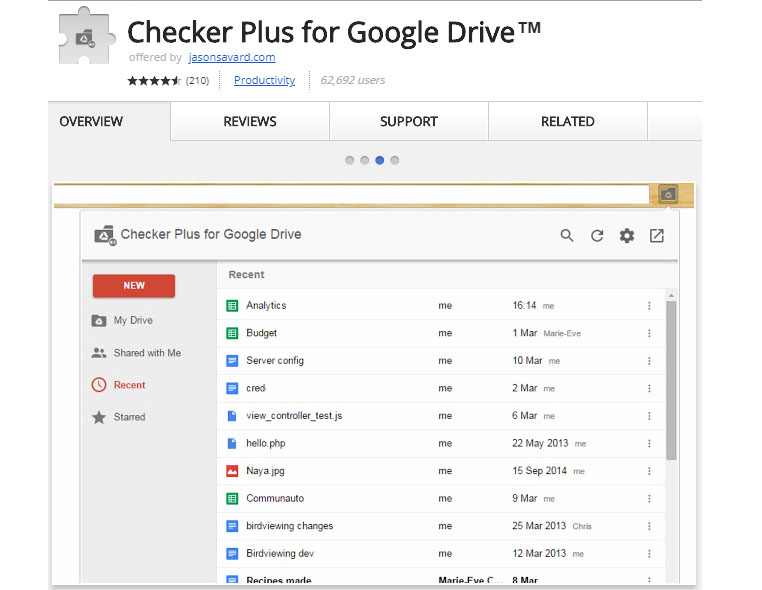
Task: Open more options for cred row
Action: point(649,388)
